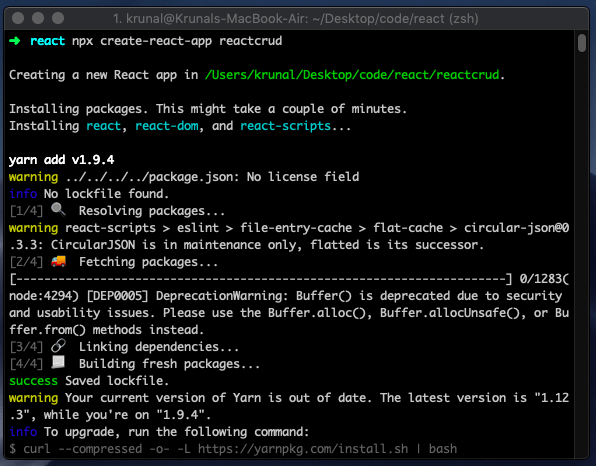Click the fetching progress bar line
This screenshot has width=596, height=466.
[x=261, y=279]
